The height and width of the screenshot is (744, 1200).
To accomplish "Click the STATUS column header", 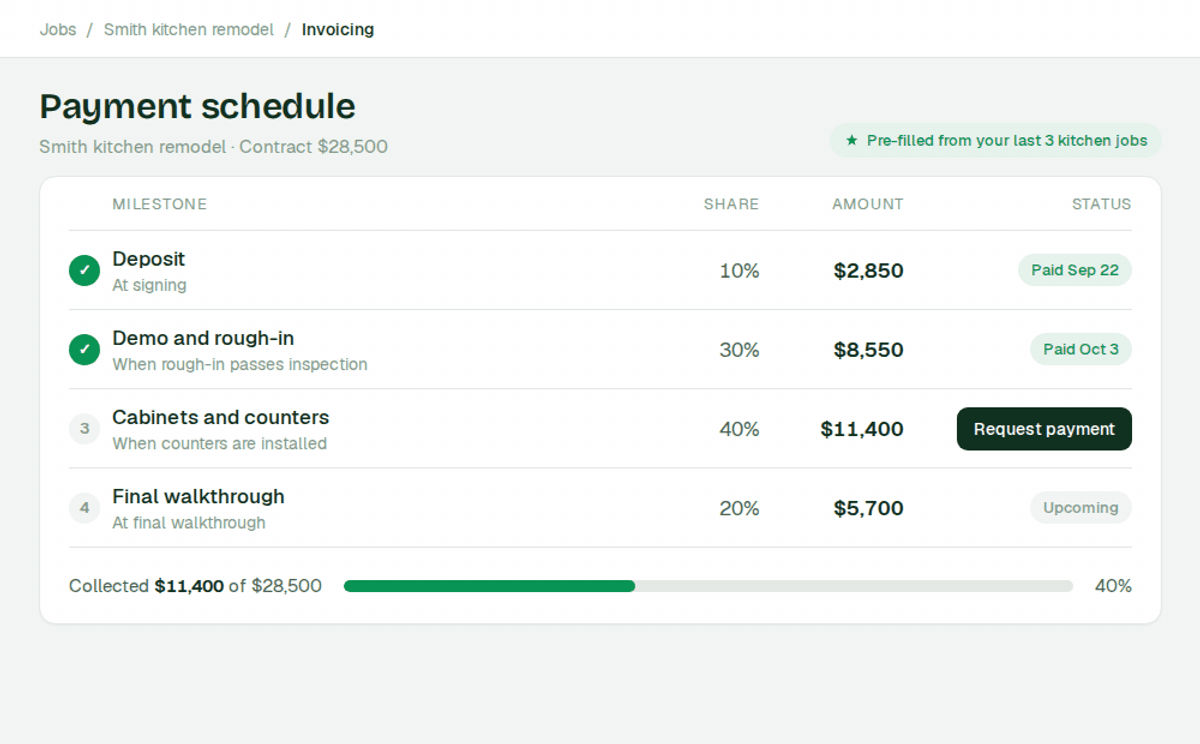I will (x=1102, y=204).
